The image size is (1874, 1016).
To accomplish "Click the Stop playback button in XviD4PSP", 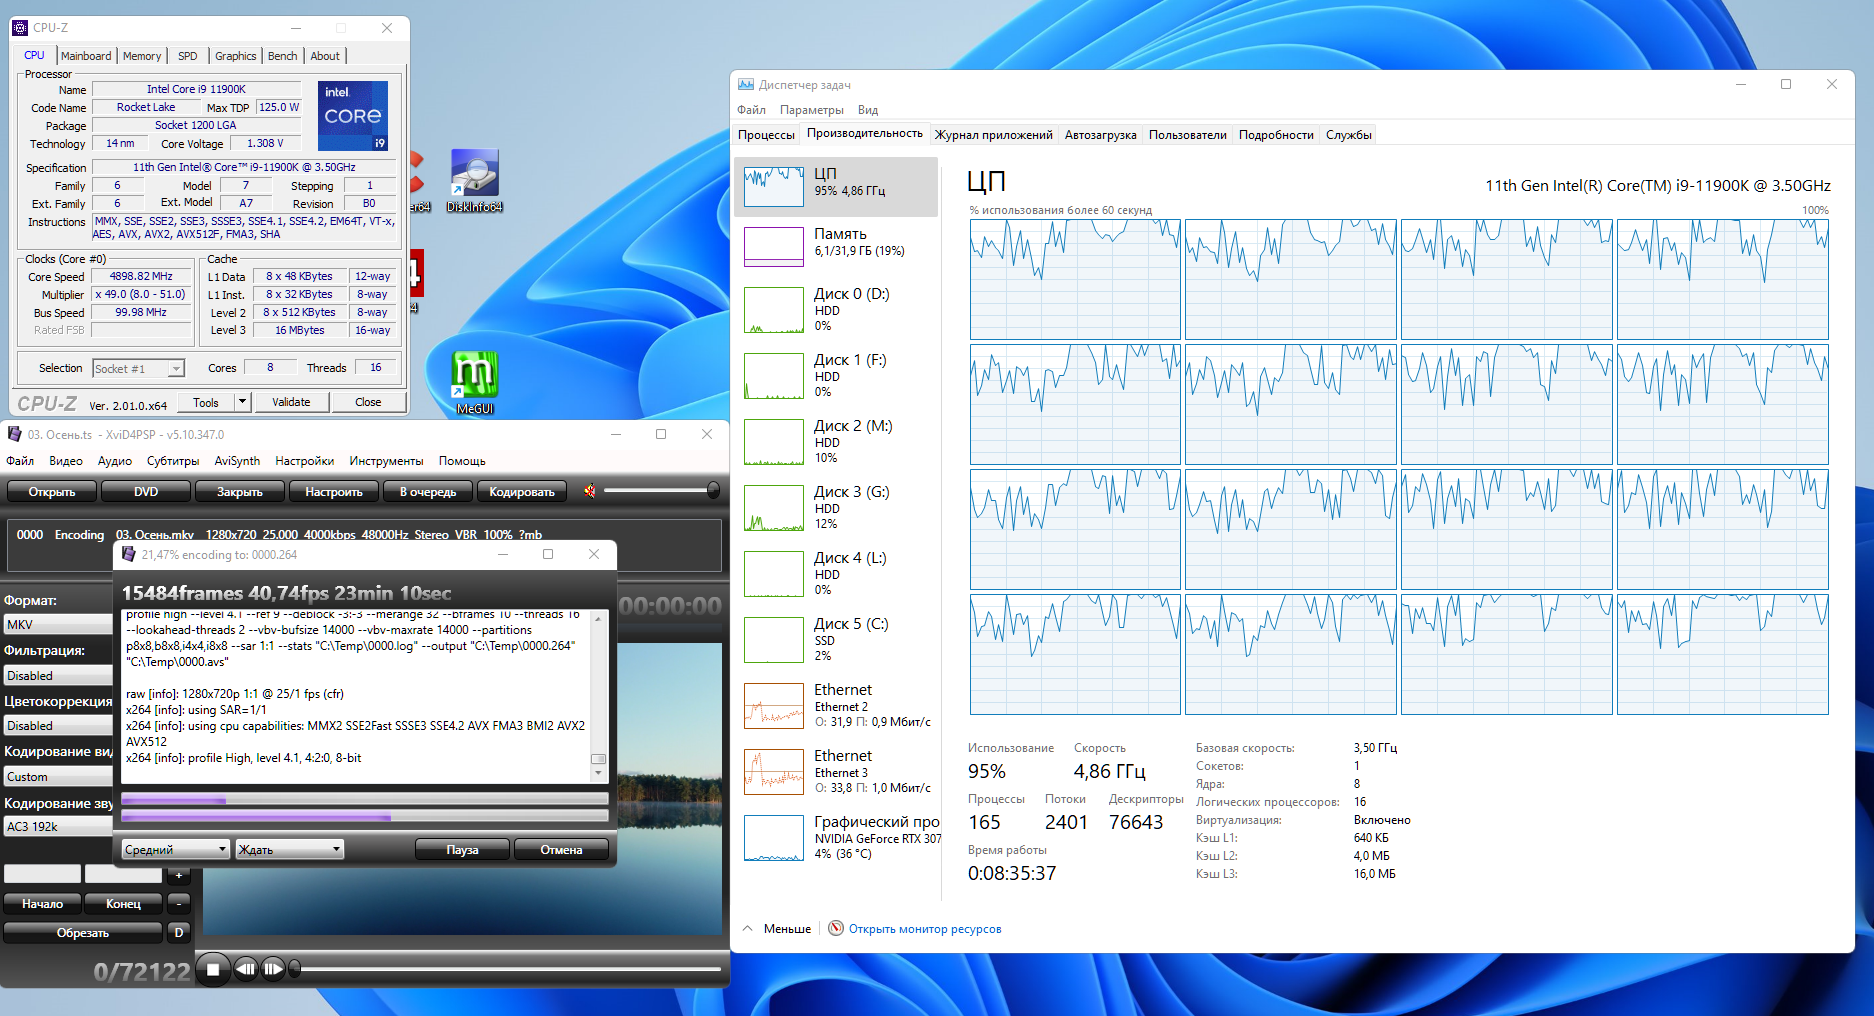I will click(213, 969).
